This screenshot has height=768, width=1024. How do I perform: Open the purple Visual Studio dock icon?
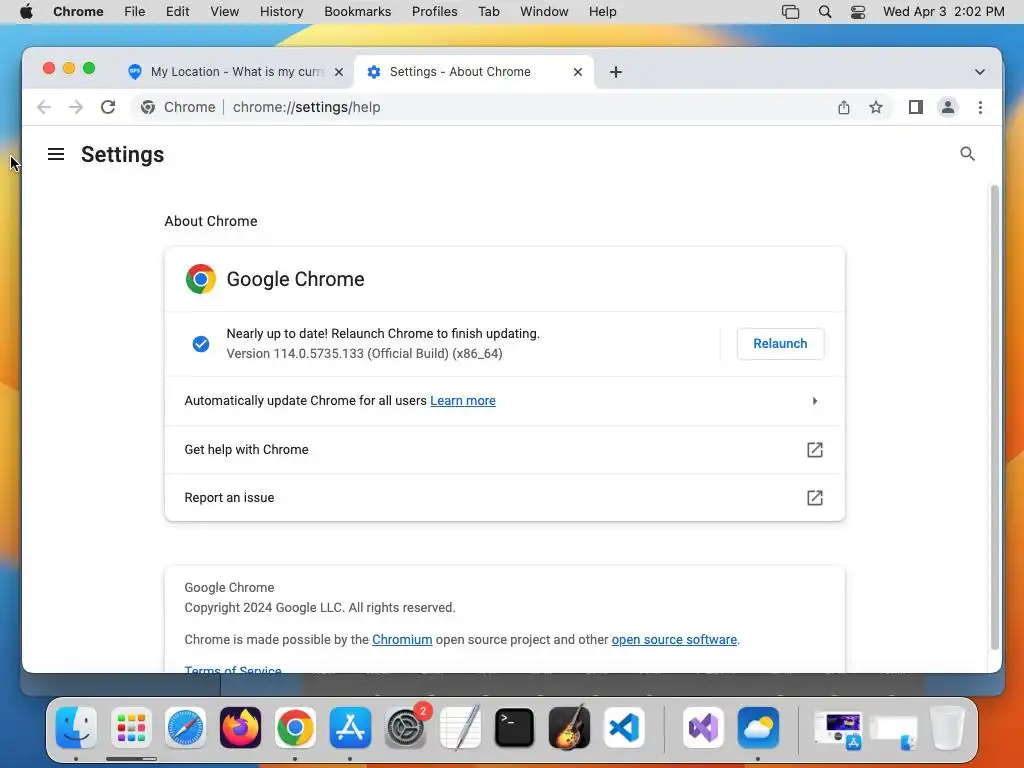pyautogui.click(x=703, y=727)
